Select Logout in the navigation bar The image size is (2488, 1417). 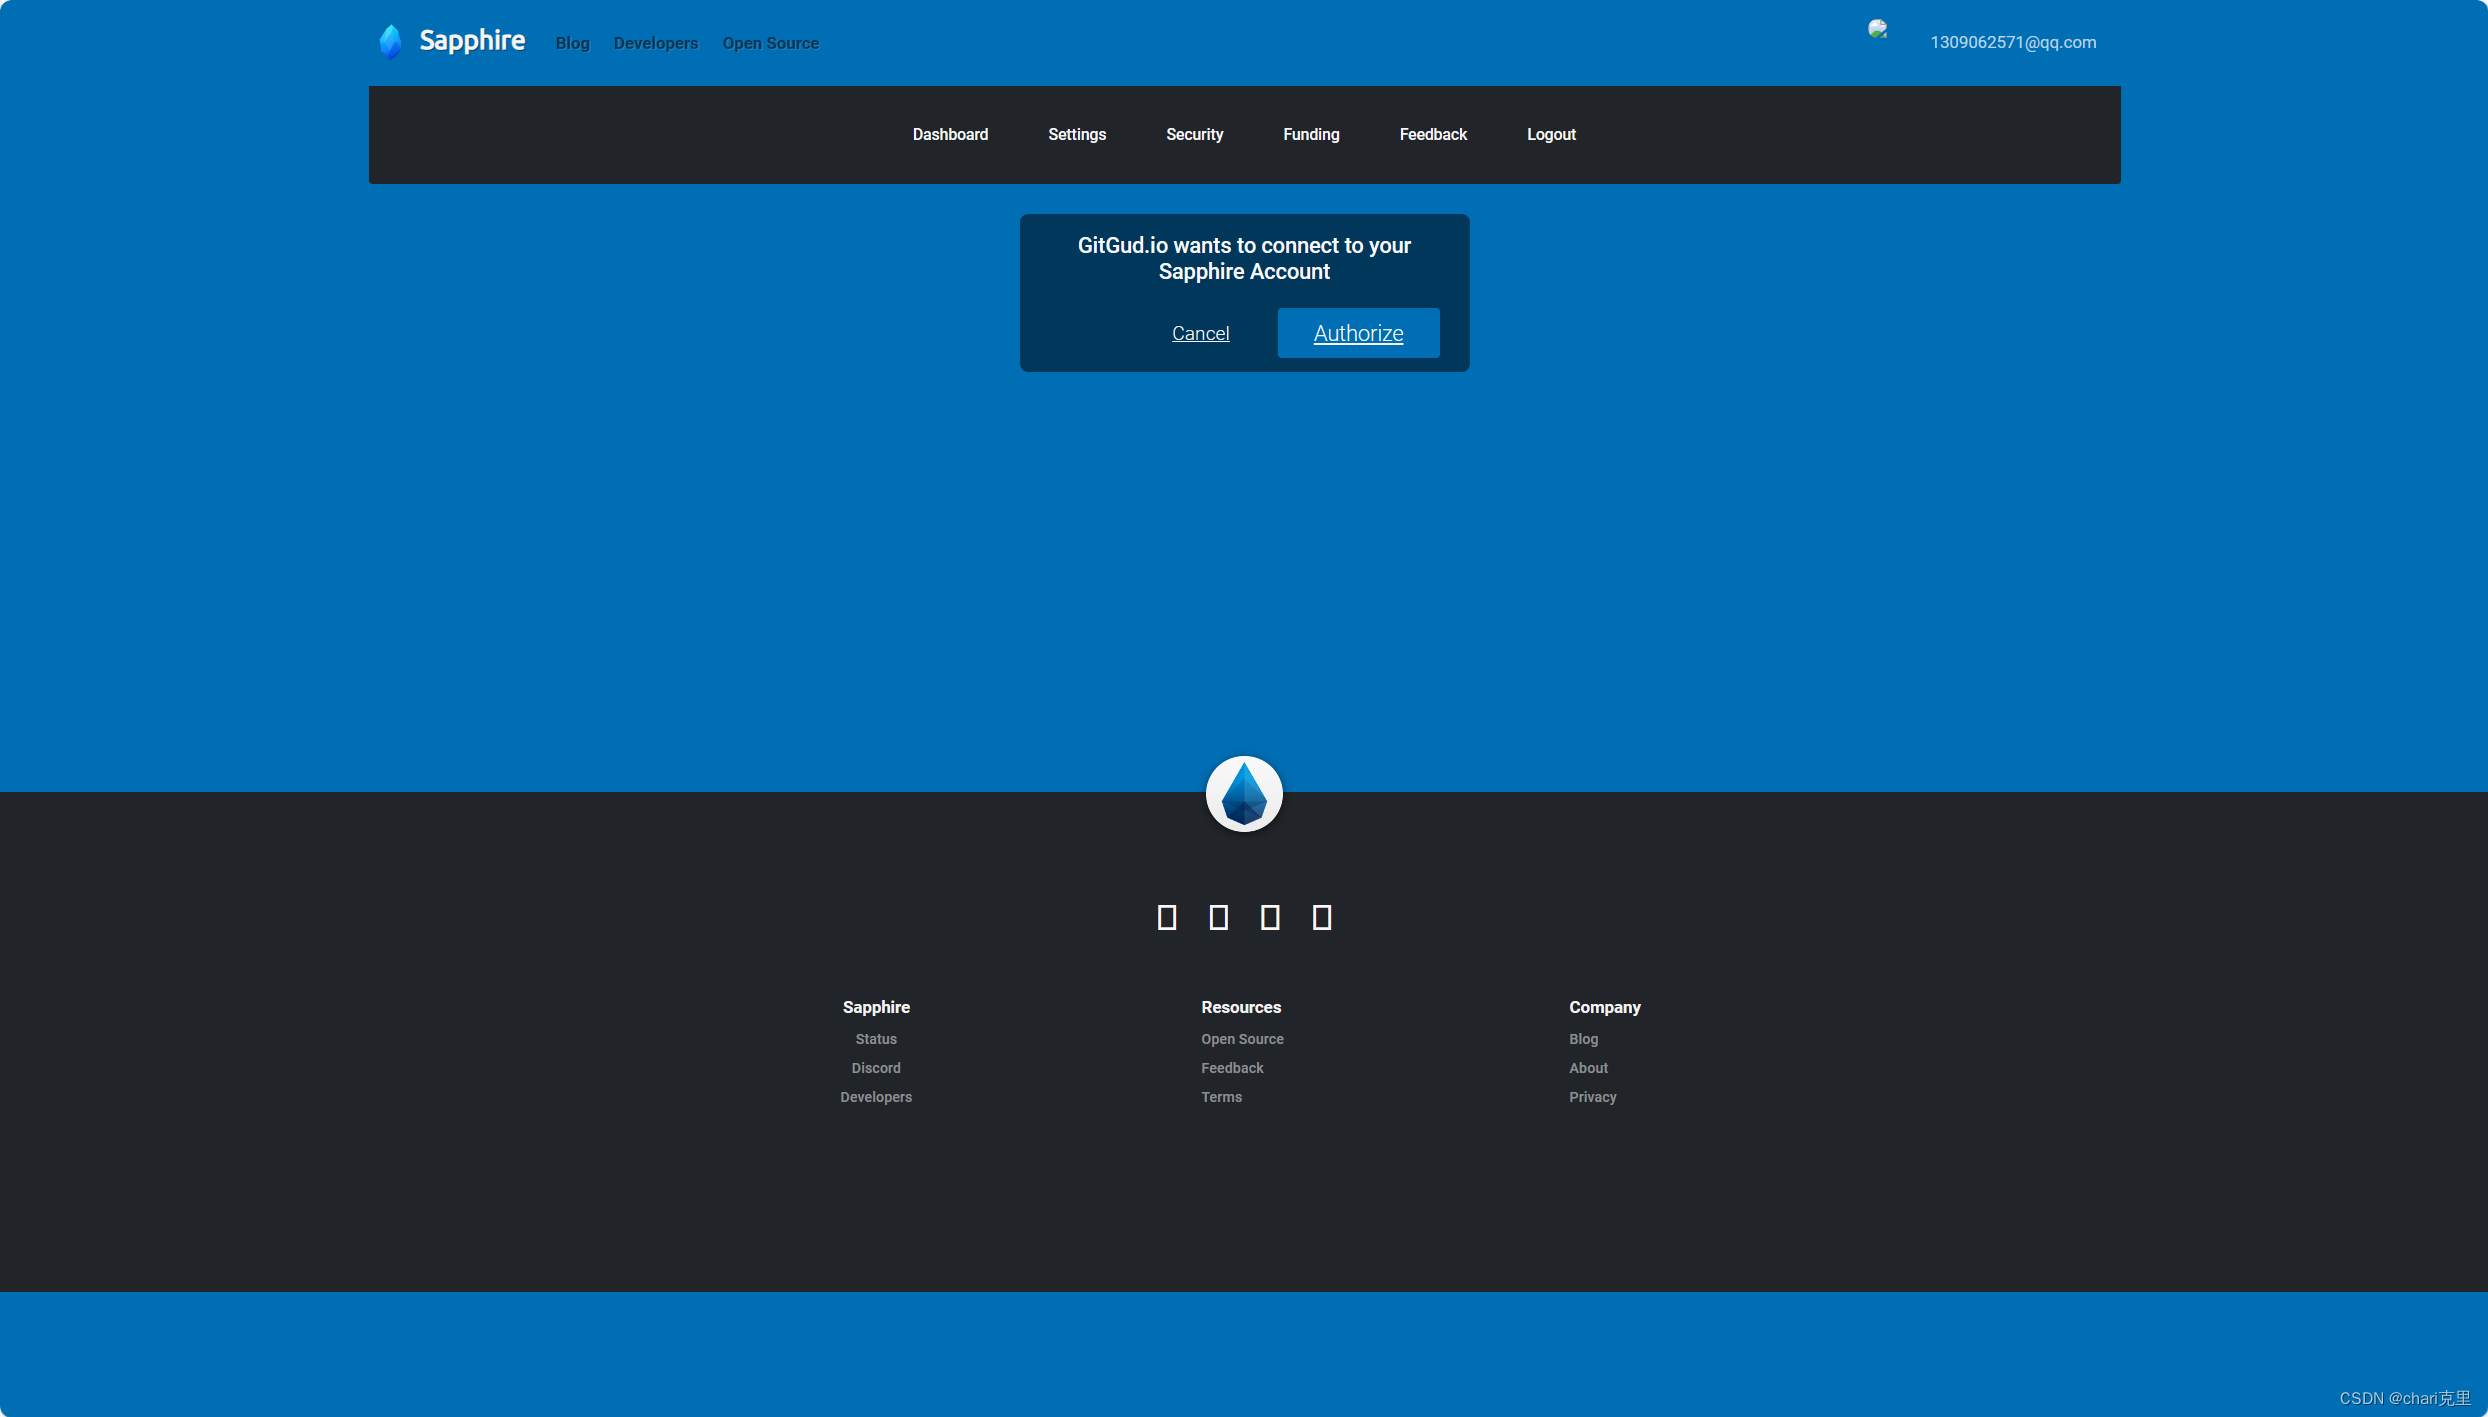[1551, 134]
